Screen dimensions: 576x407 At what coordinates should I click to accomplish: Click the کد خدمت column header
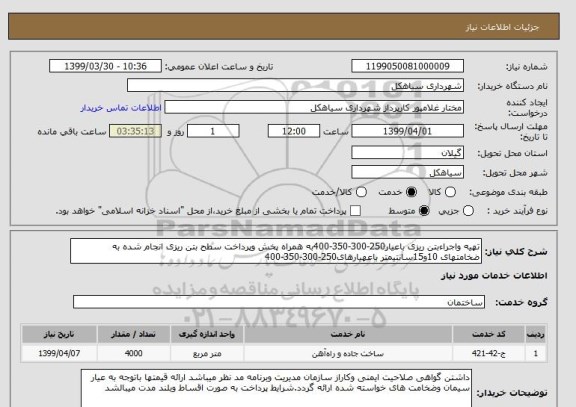tap(489, 334)
